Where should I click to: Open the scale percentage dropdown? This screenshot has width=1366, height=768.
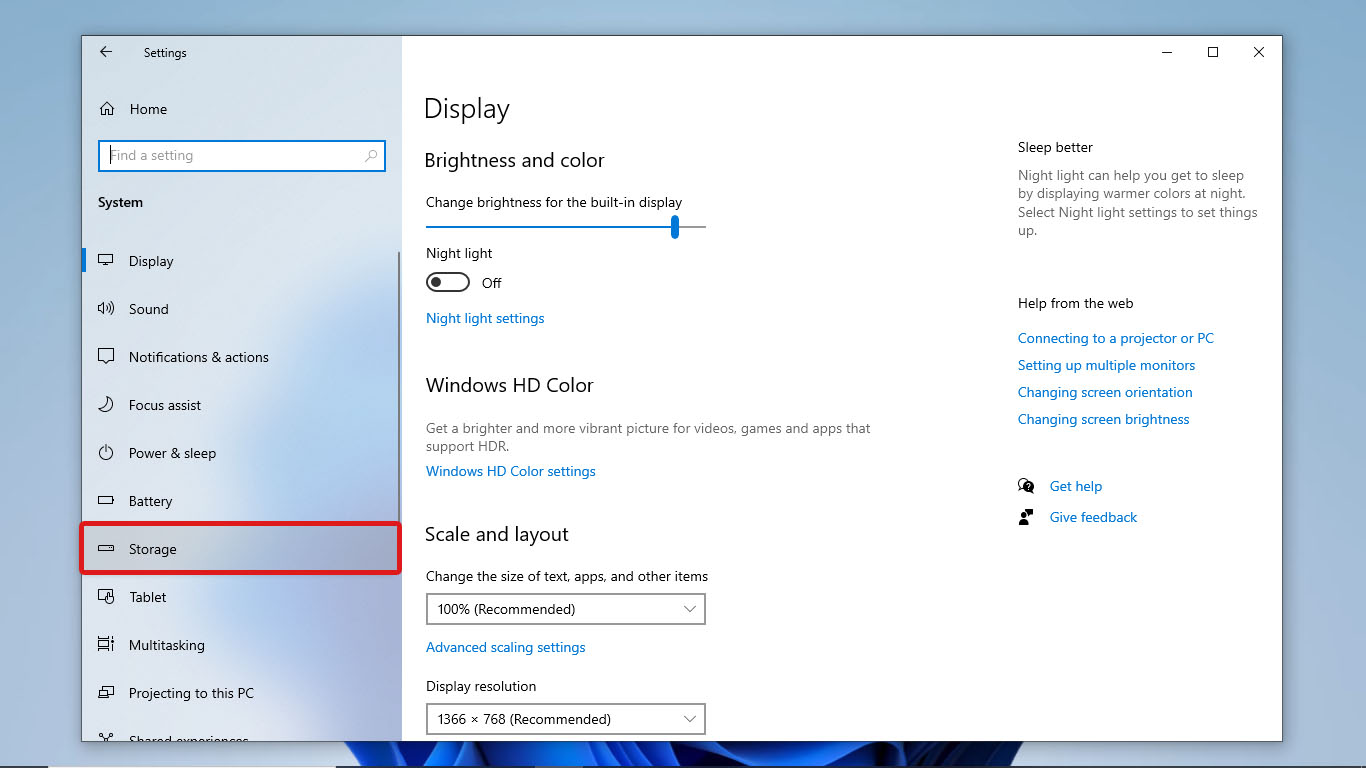coord(566,609)
